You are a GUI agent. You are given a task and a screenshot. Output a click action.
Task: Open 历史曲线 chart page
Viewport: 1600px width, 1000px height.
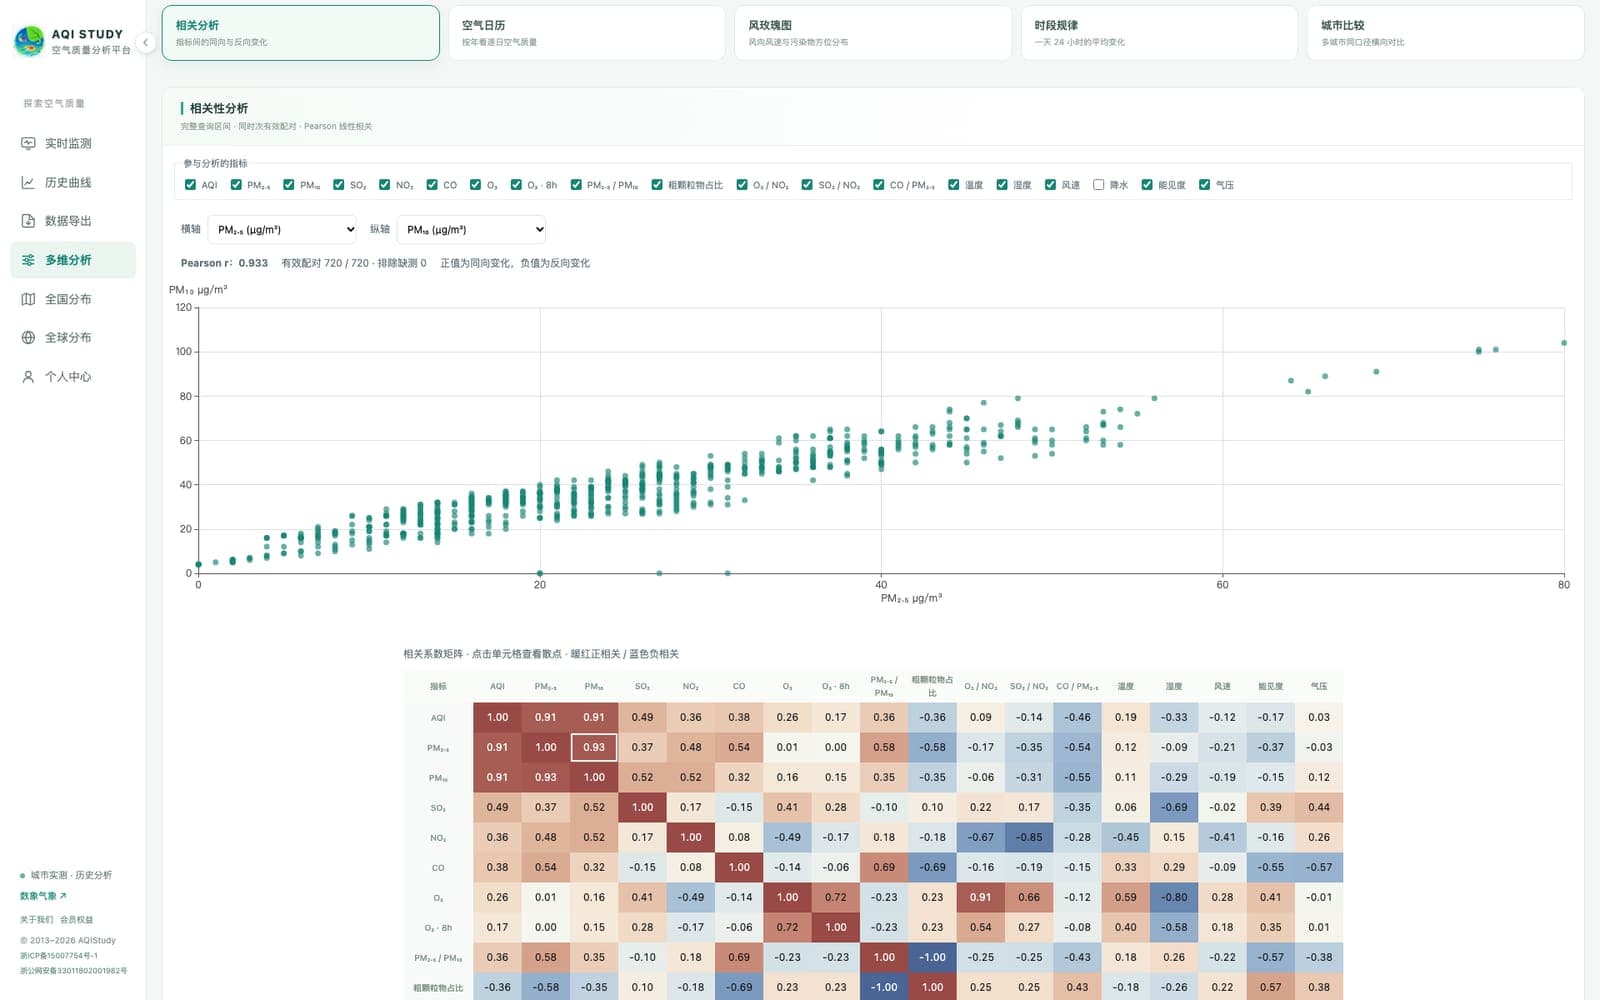click(72, 183)
